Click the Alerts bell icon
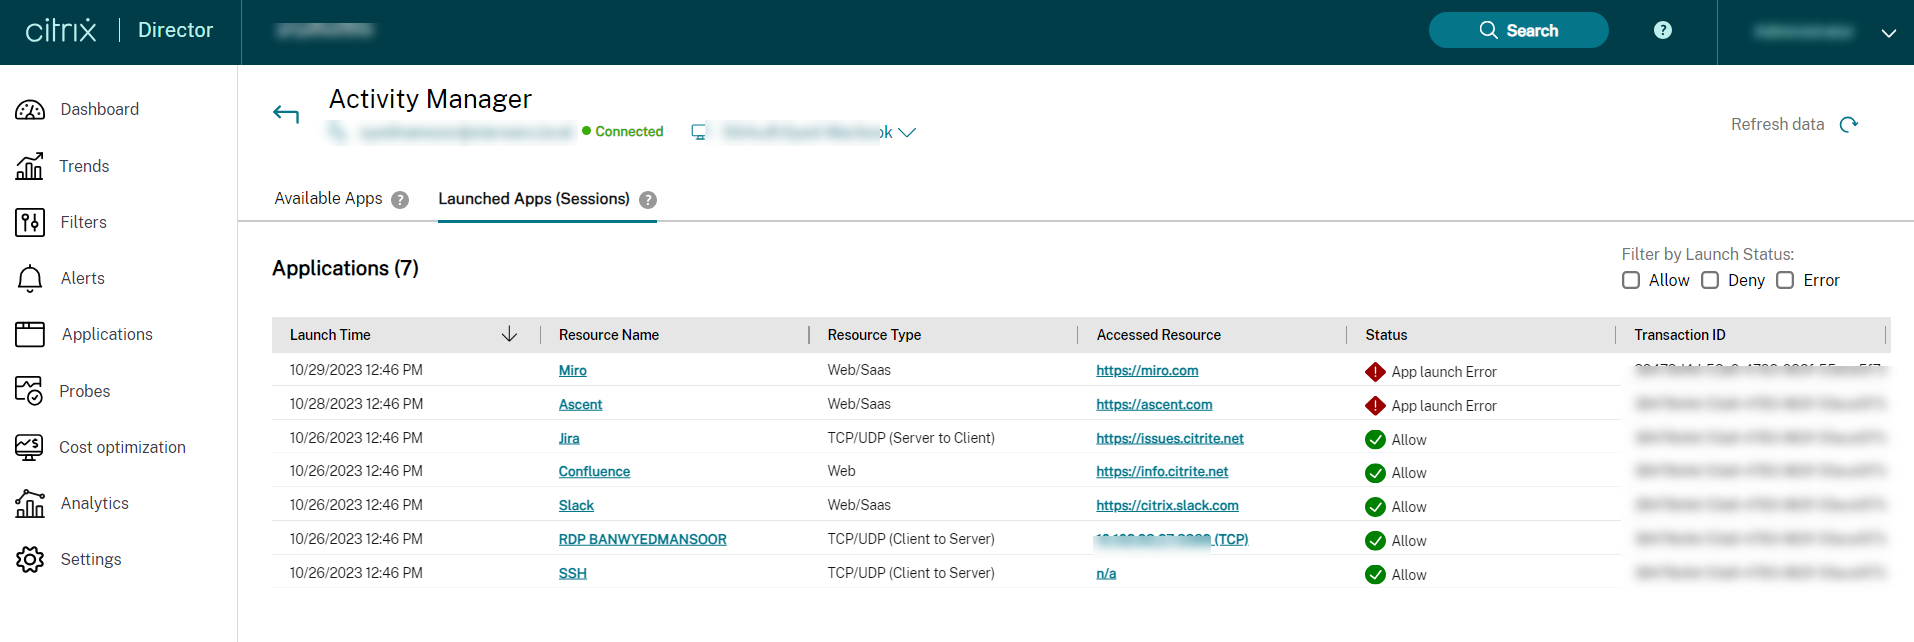 pyautogui.click(x=30, y=279)
